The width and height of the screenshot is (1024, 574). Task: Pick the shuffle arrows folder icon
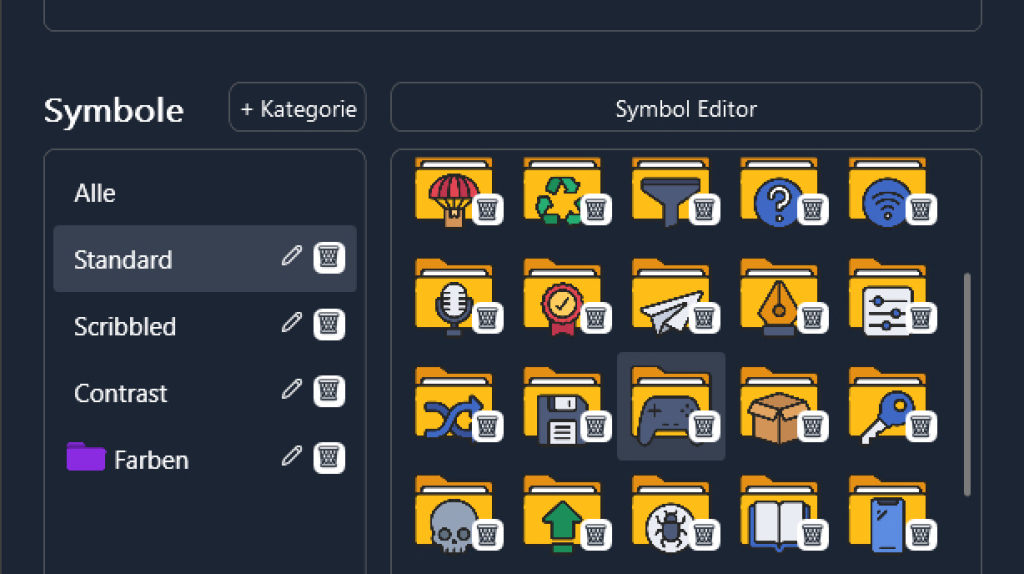coord(445,406)
